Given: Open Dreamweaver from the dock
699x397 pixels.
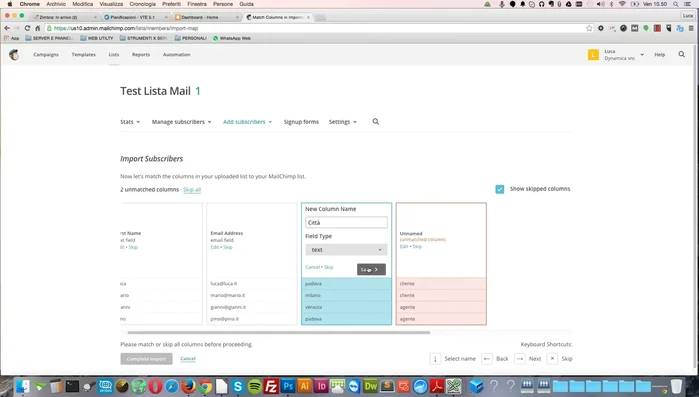Looking at the screenshot, I should coord(370,386).
